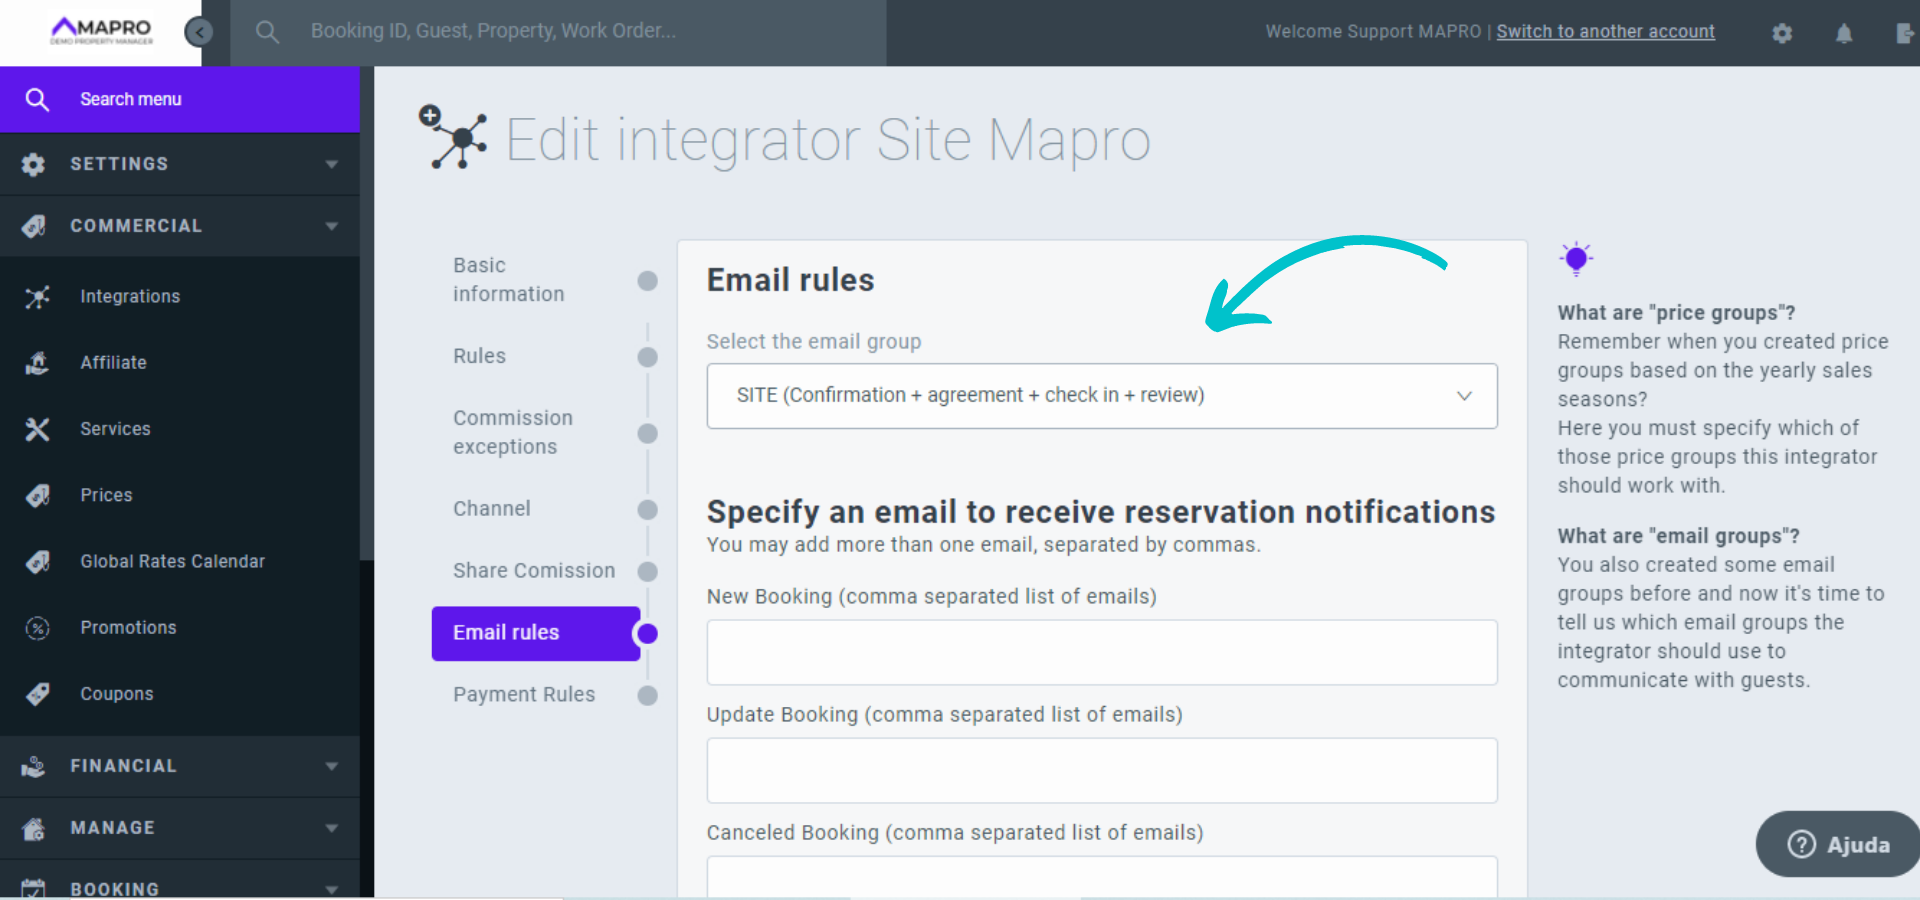The image size is (1920, 900).
Task: Click the Prices tag icon
Action: 37,495
